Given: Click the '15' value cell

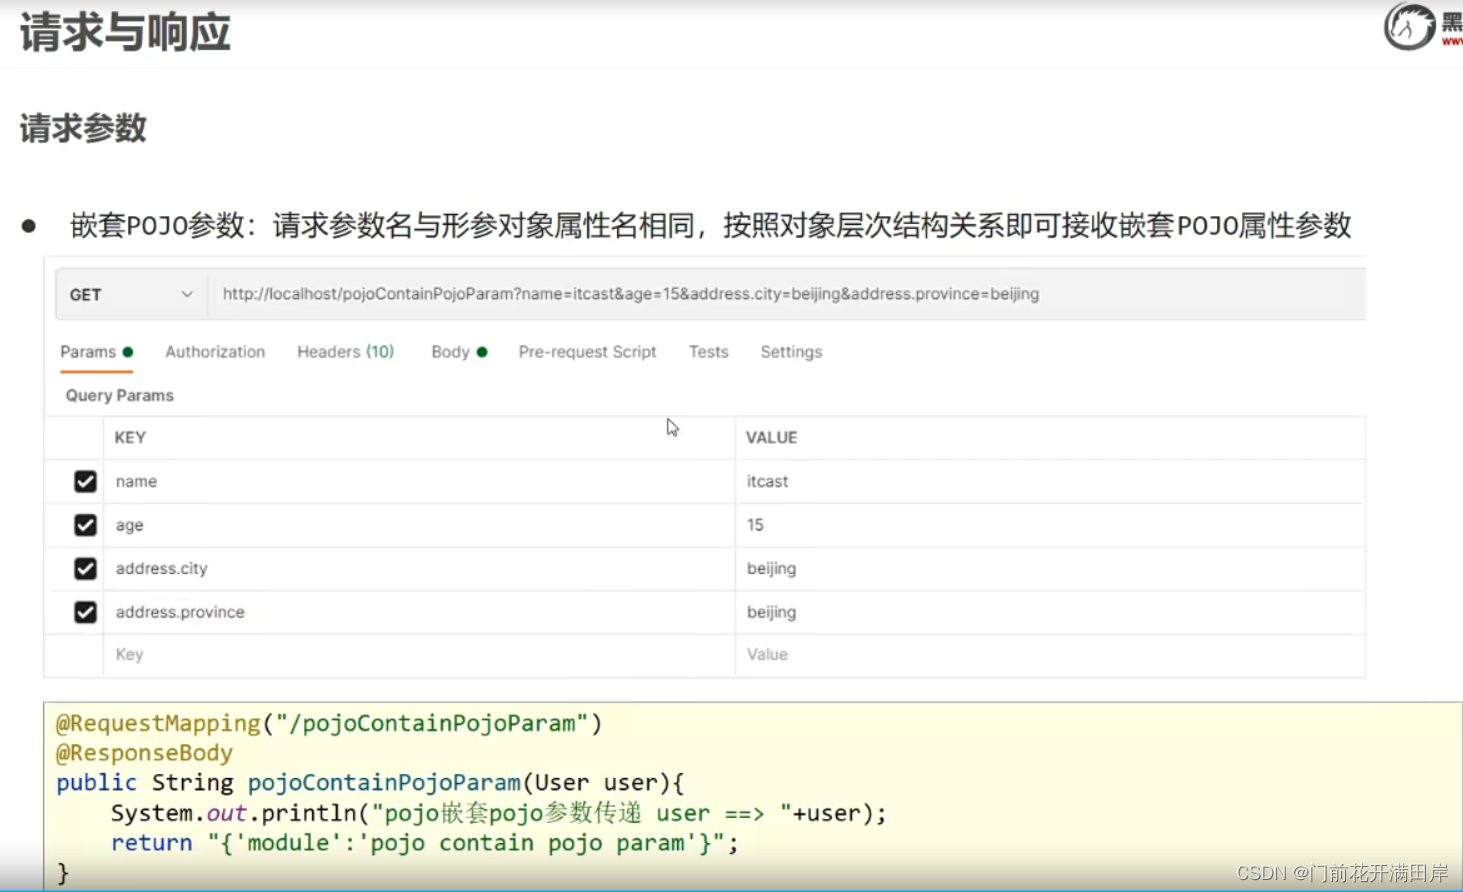Looking at the screenshot, I should pyautogui.click(x=1050, y=525).
